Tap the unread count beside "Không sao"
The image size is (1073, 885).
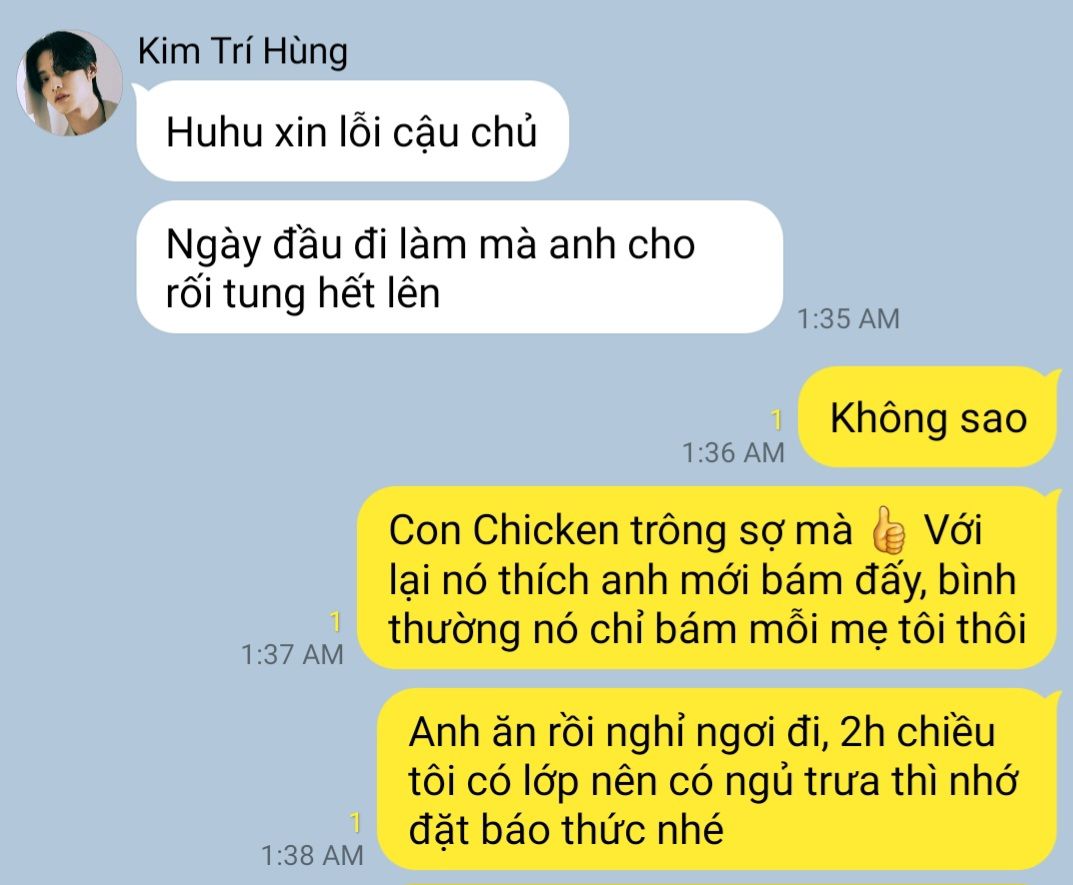click(777, 420)
